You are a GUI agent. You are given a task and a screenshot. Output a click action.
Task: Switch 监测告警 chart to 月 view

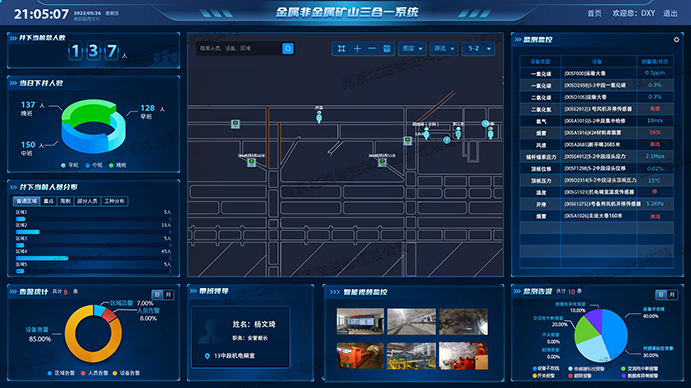672,295
